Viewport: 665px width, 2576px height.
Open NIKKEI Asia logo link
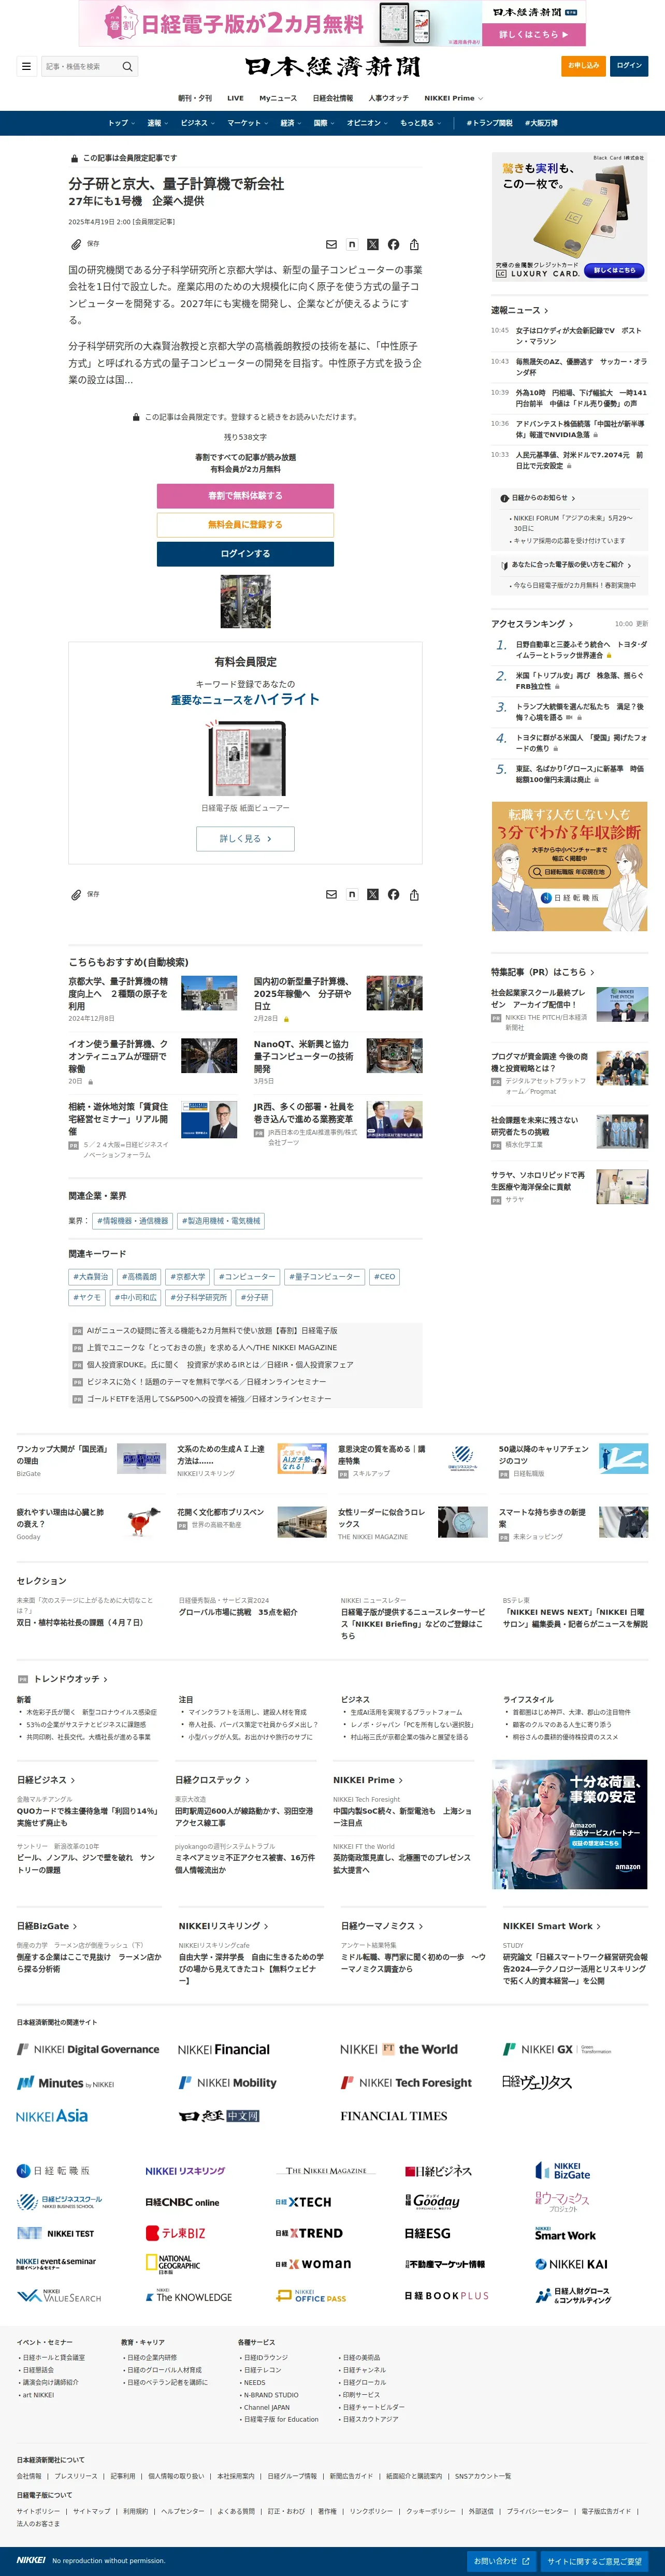52,2116
